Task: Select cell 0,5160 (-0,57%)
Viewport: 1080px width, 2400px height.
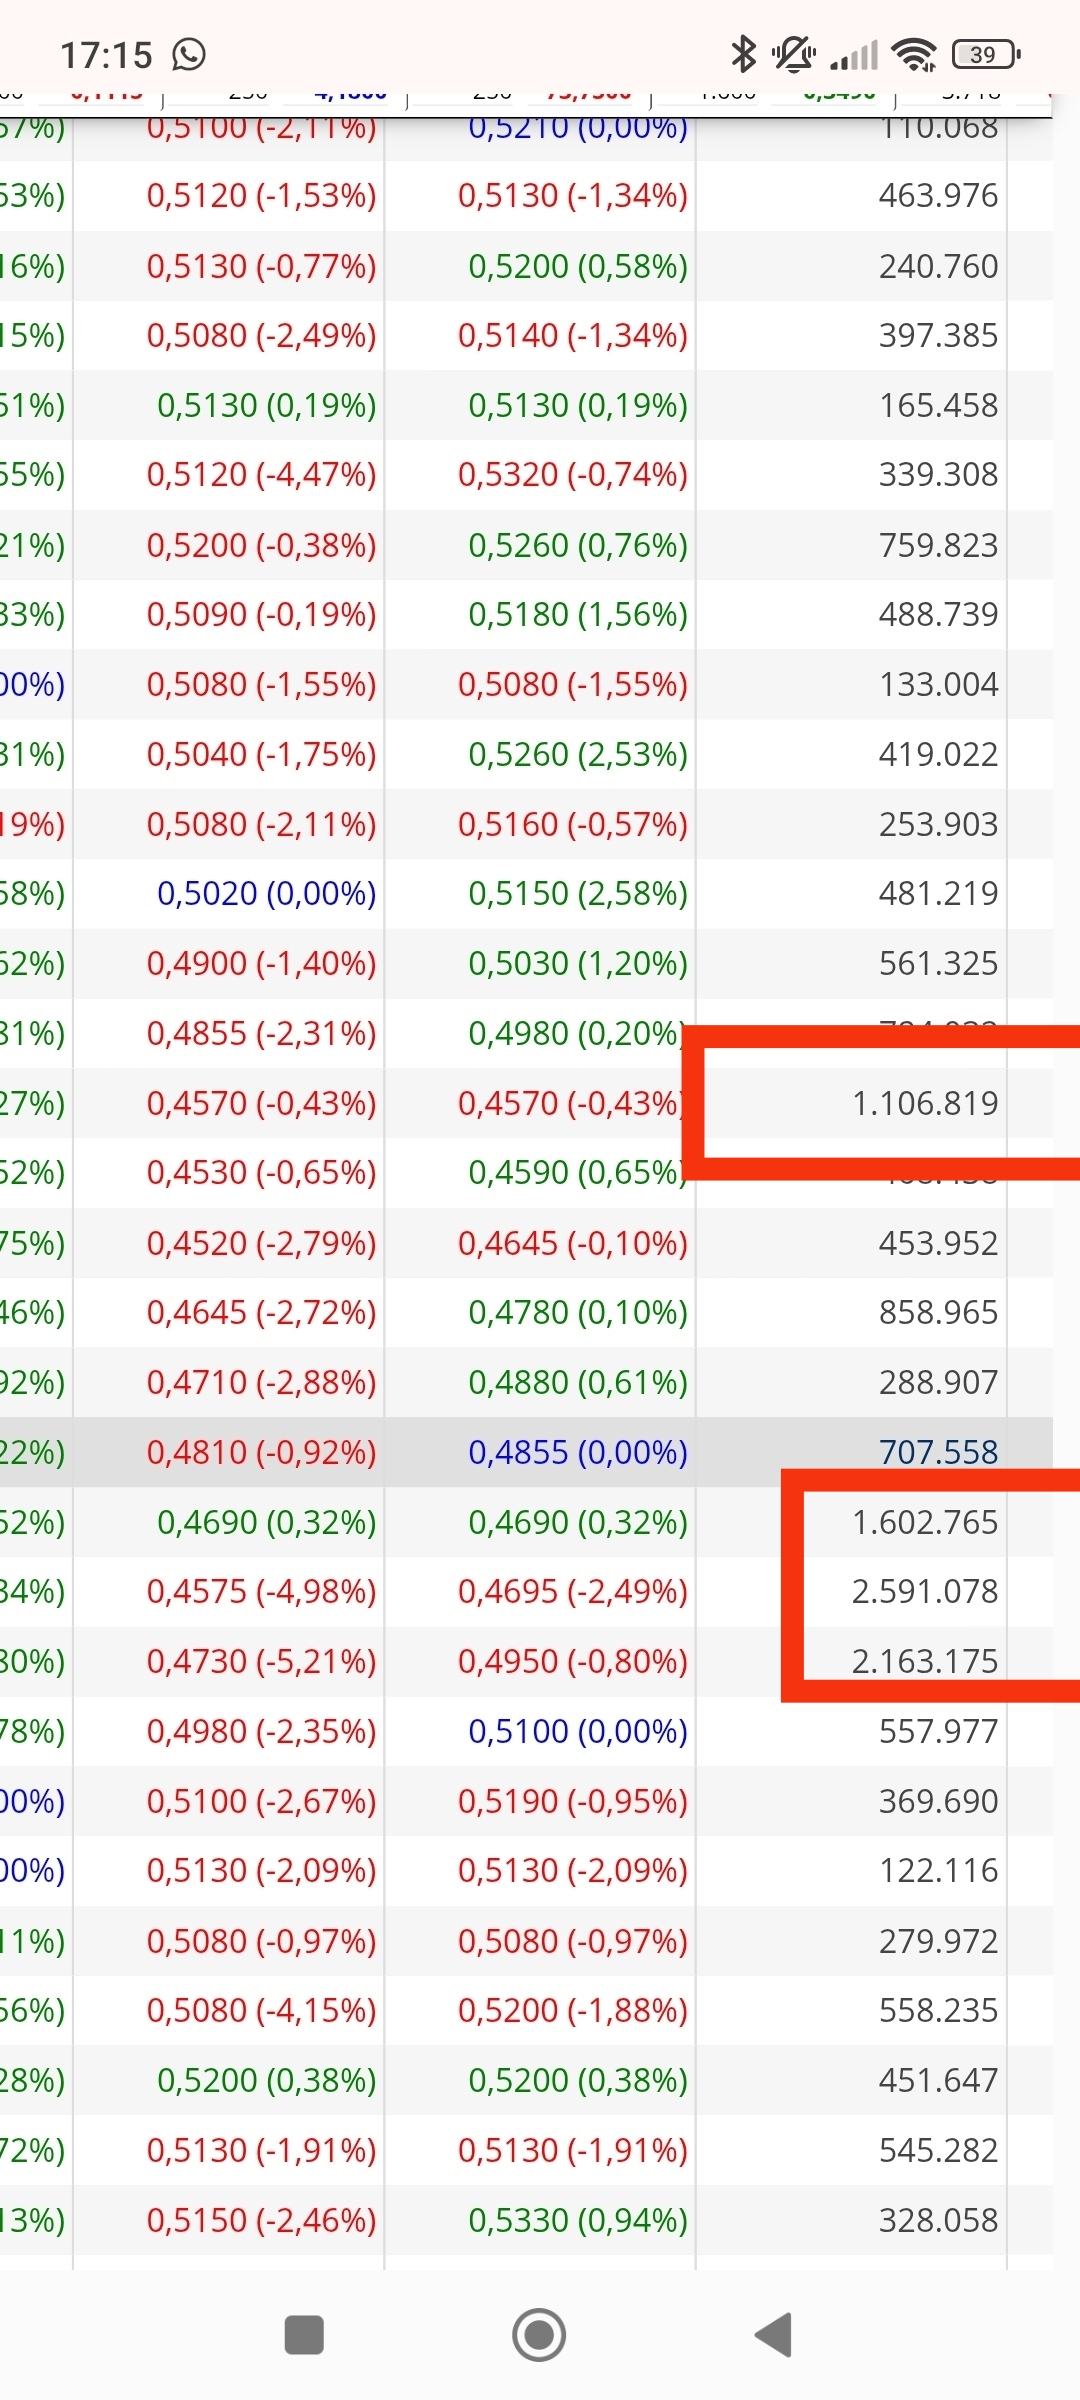Action: 573,824
